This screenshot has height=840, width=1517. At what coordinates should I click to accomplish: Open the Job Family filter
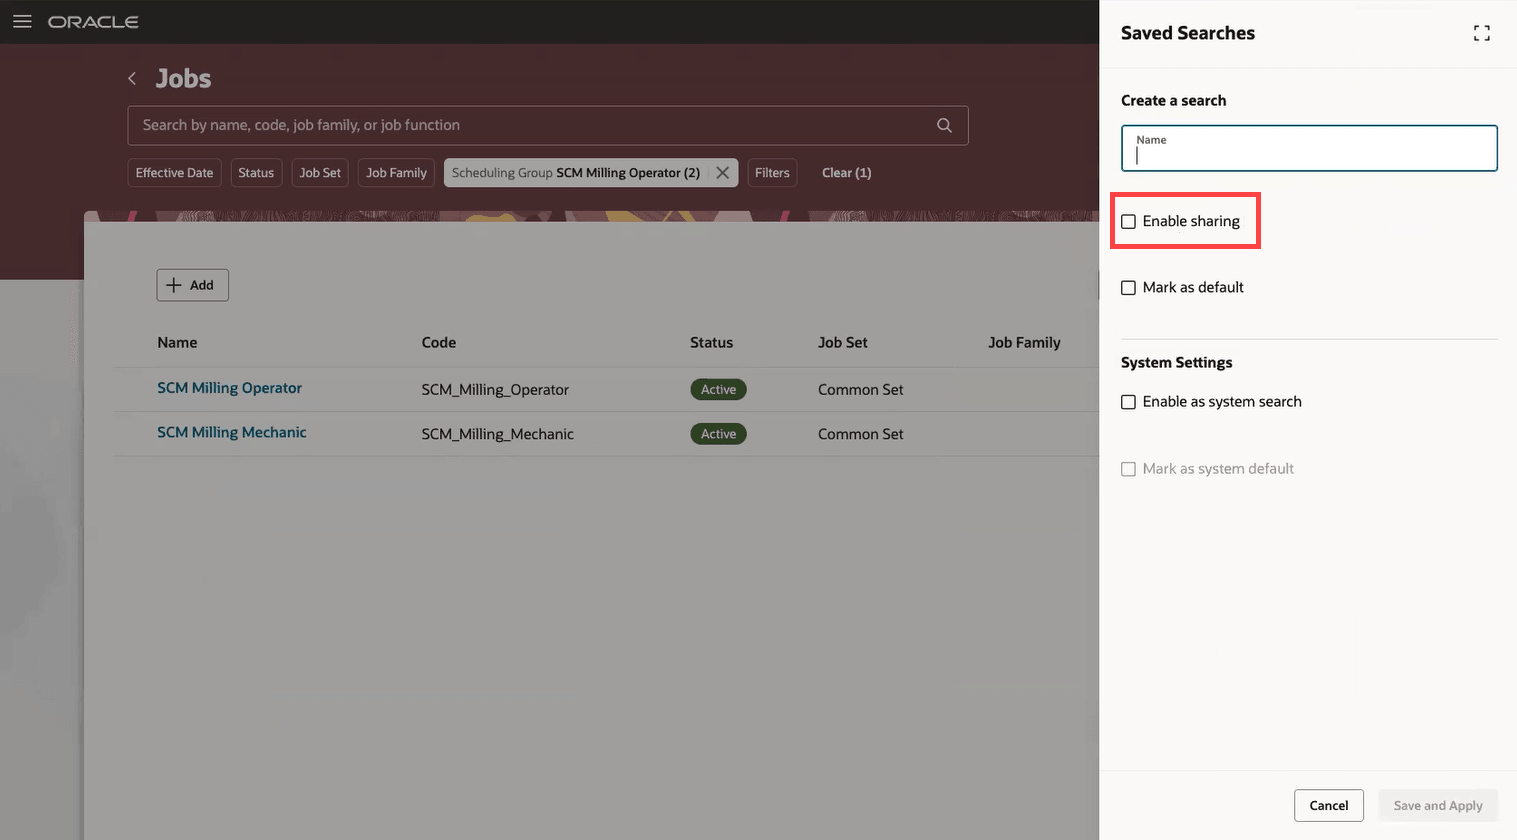(x=395, y=172)
